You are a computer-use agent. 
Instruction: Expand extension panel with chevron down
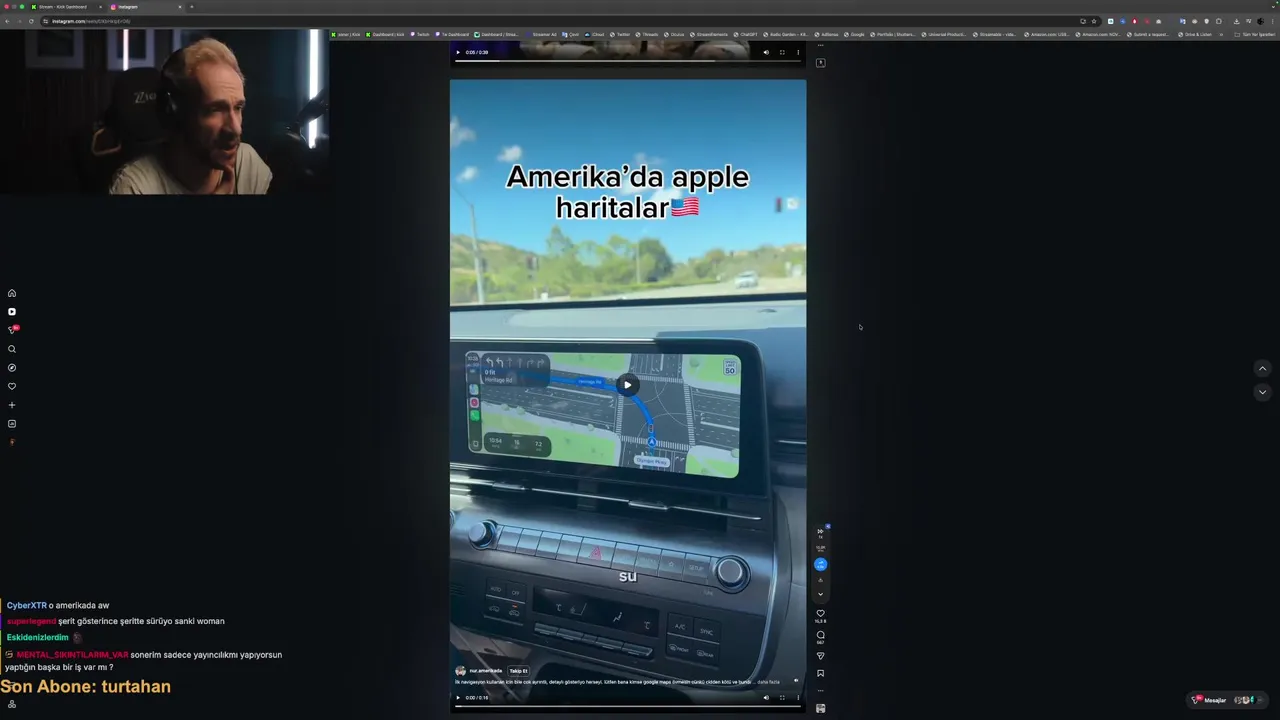(x=820, y=594)
